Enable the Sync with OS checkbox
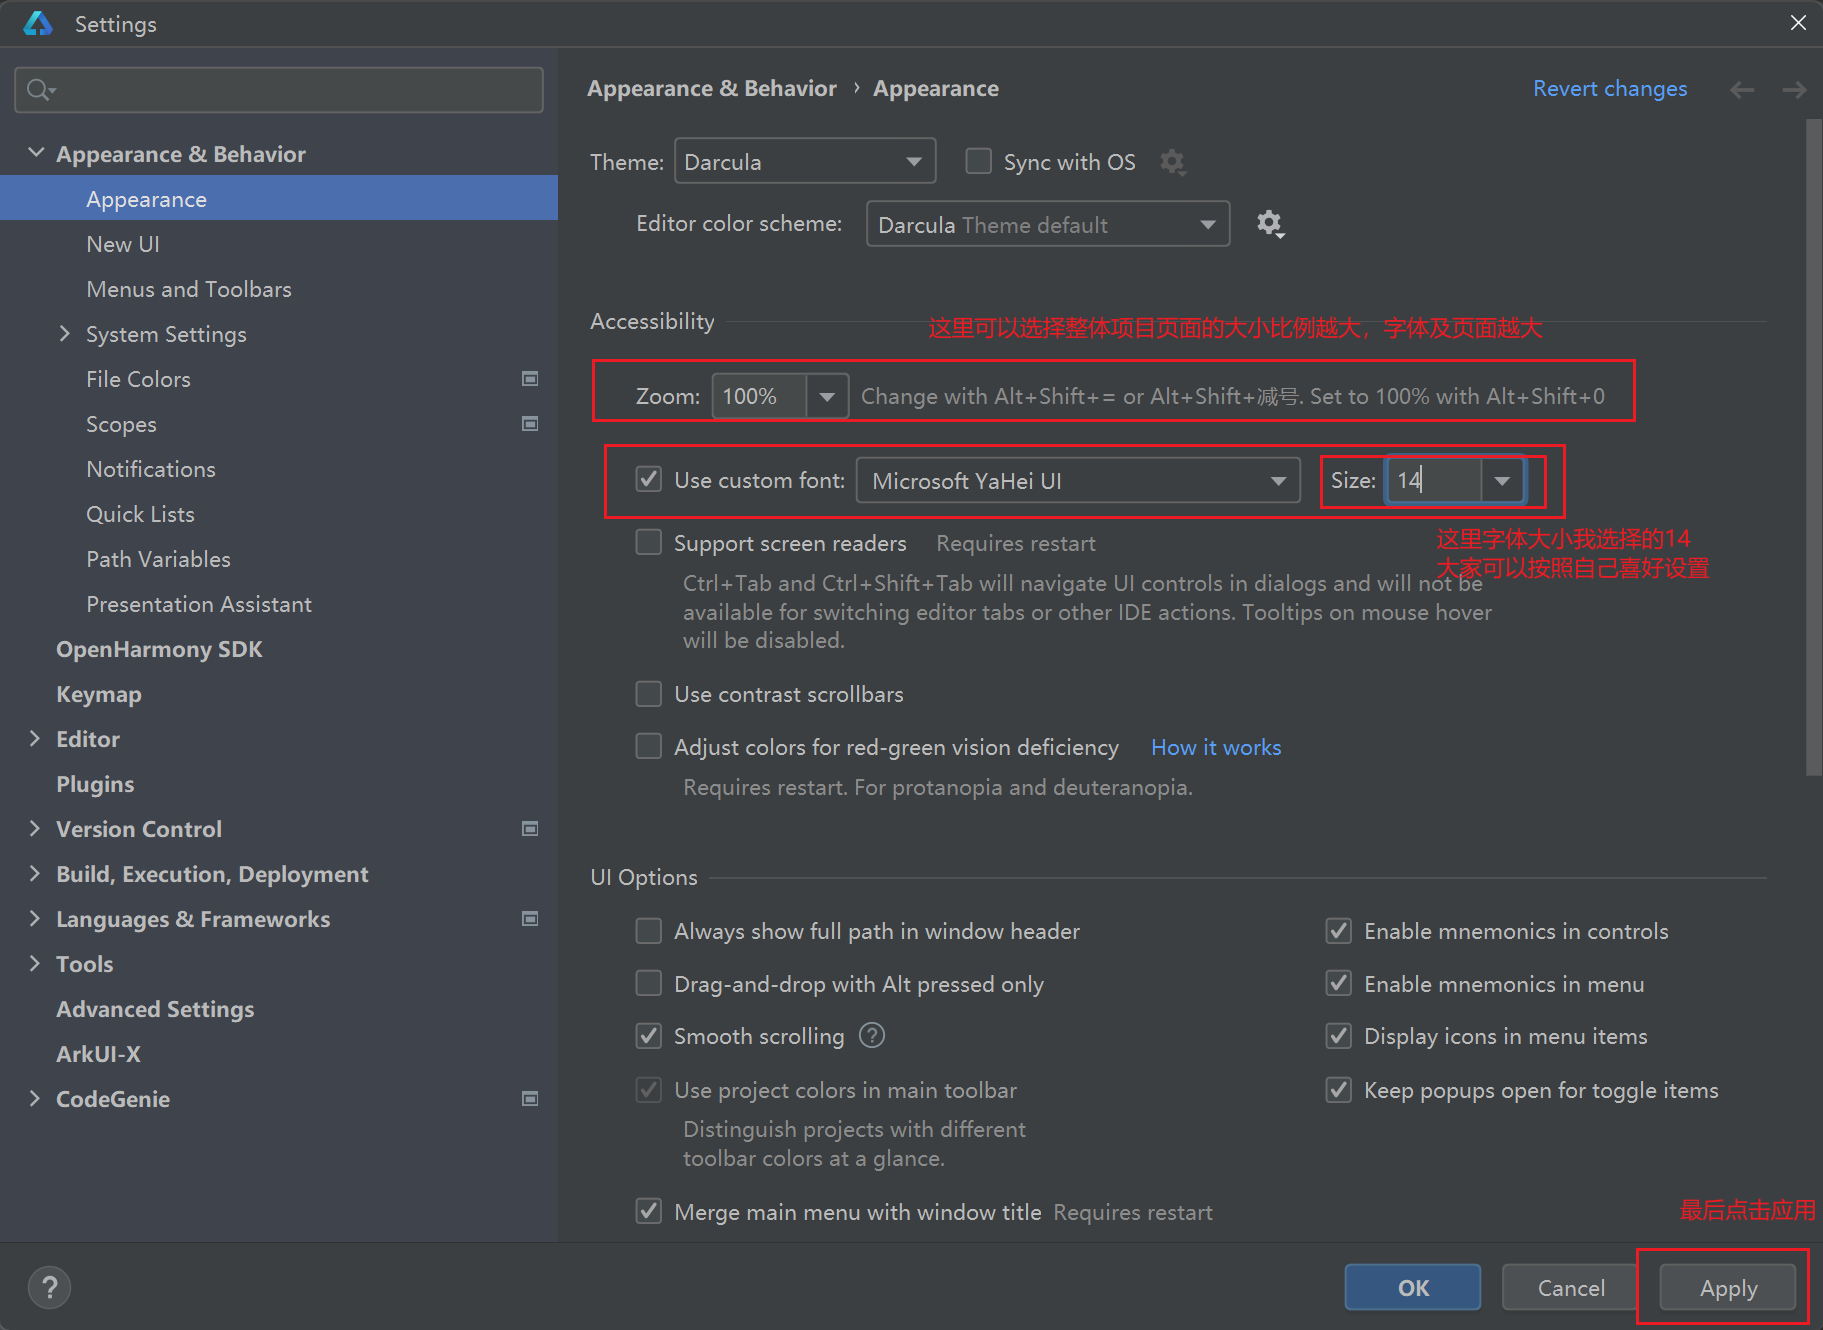This screenshot has height=1330, width=1823. point(978,162)
